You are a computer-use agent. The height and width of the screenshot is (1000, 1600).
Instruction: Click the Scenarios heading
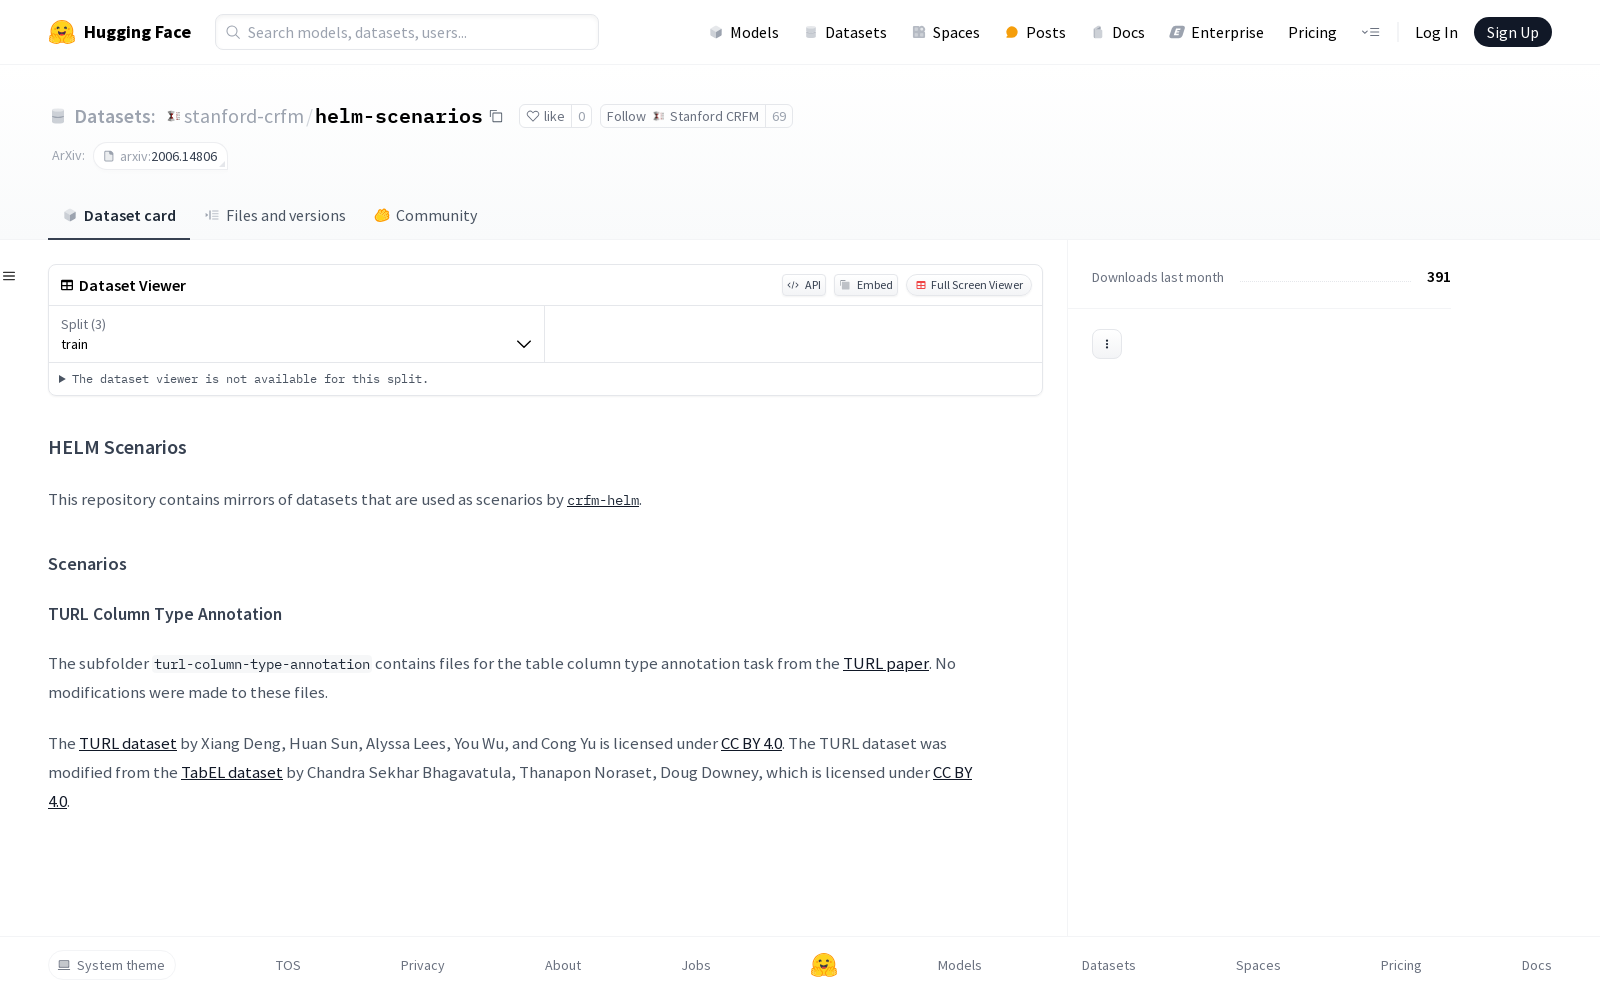tap(87, 564)
